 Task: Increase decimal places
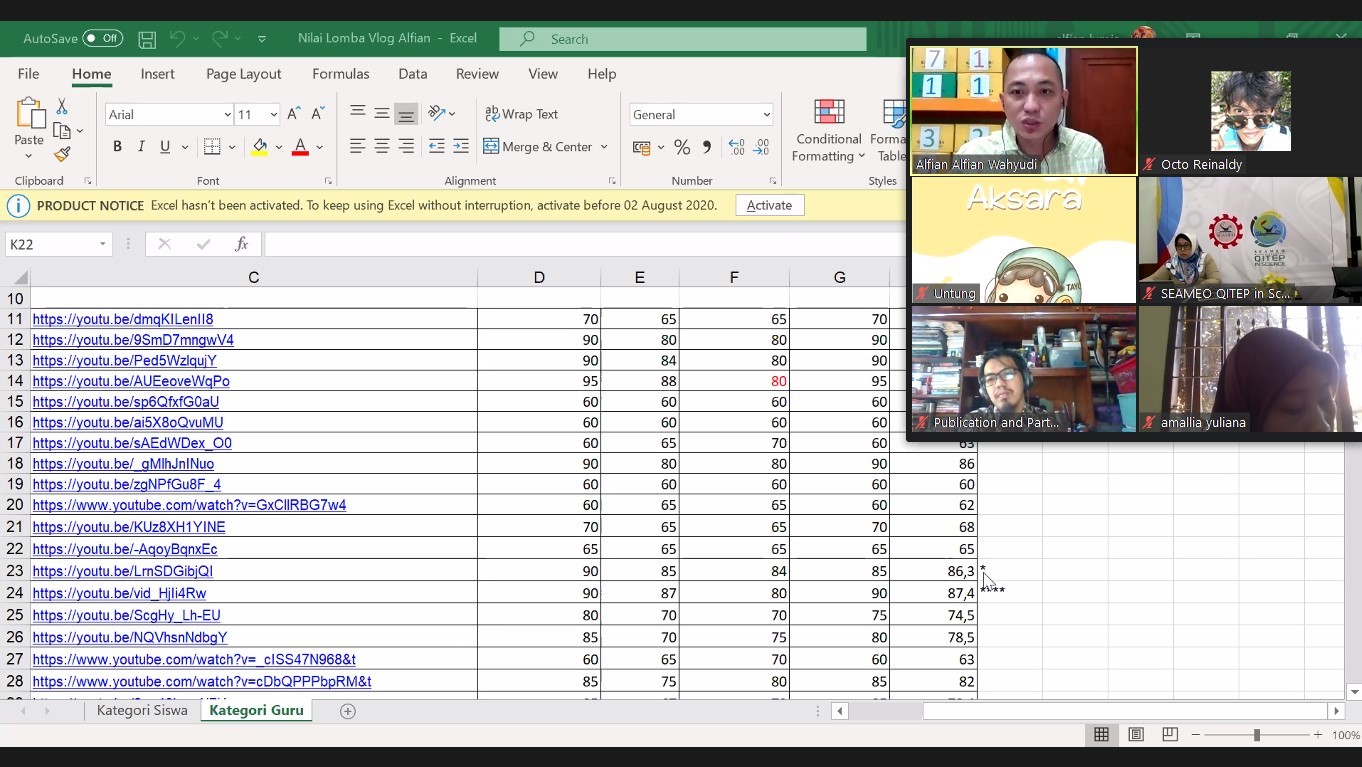(740, 146)
